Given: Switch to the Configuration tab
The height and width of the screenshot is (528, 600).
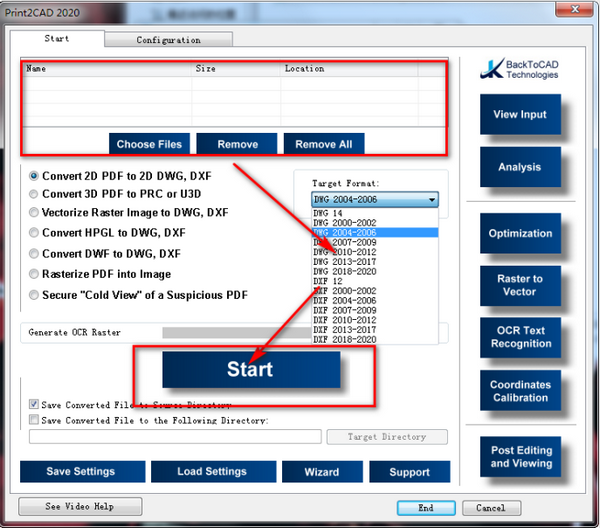Looking at the screenshot, I should coord(168,40).
